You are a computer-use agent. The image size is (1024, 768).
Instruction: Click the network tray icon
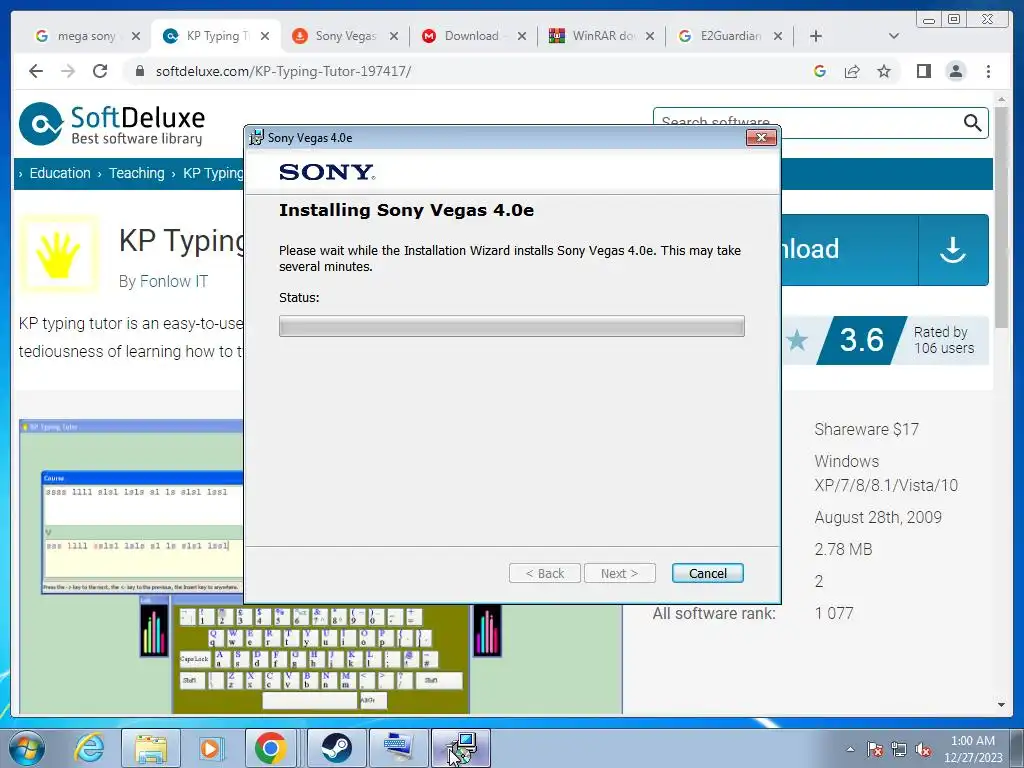pos(899,749)
